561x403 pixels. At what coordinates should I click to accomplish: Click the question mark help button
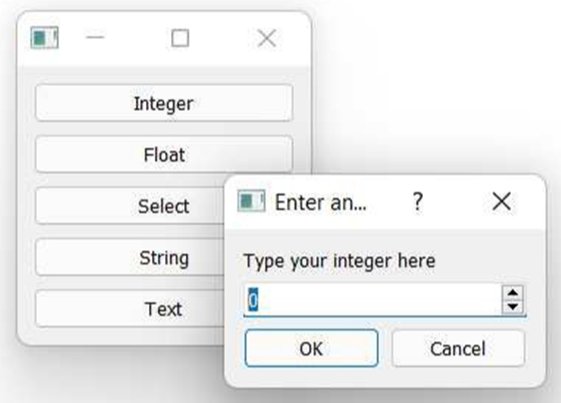coord(418,201)
